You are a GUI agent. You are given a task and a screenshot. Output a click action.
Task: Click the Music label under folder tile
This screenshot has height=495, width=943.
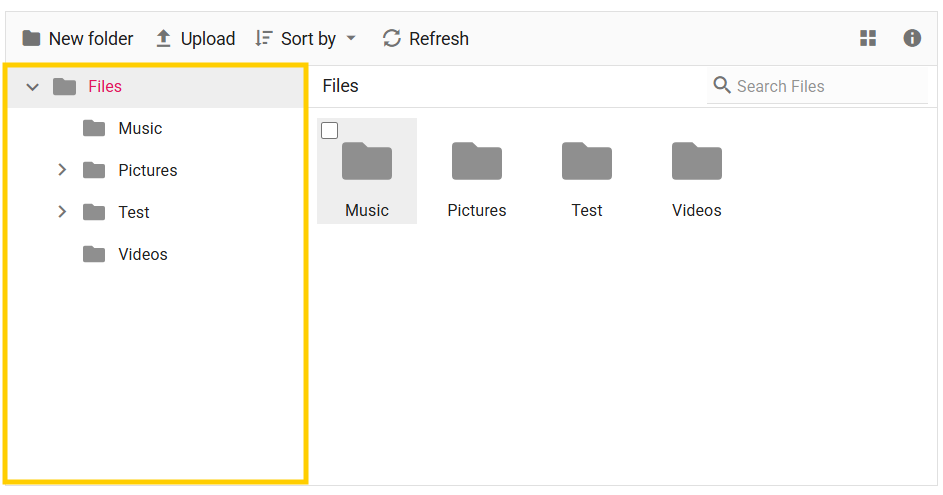coord(367,211)
